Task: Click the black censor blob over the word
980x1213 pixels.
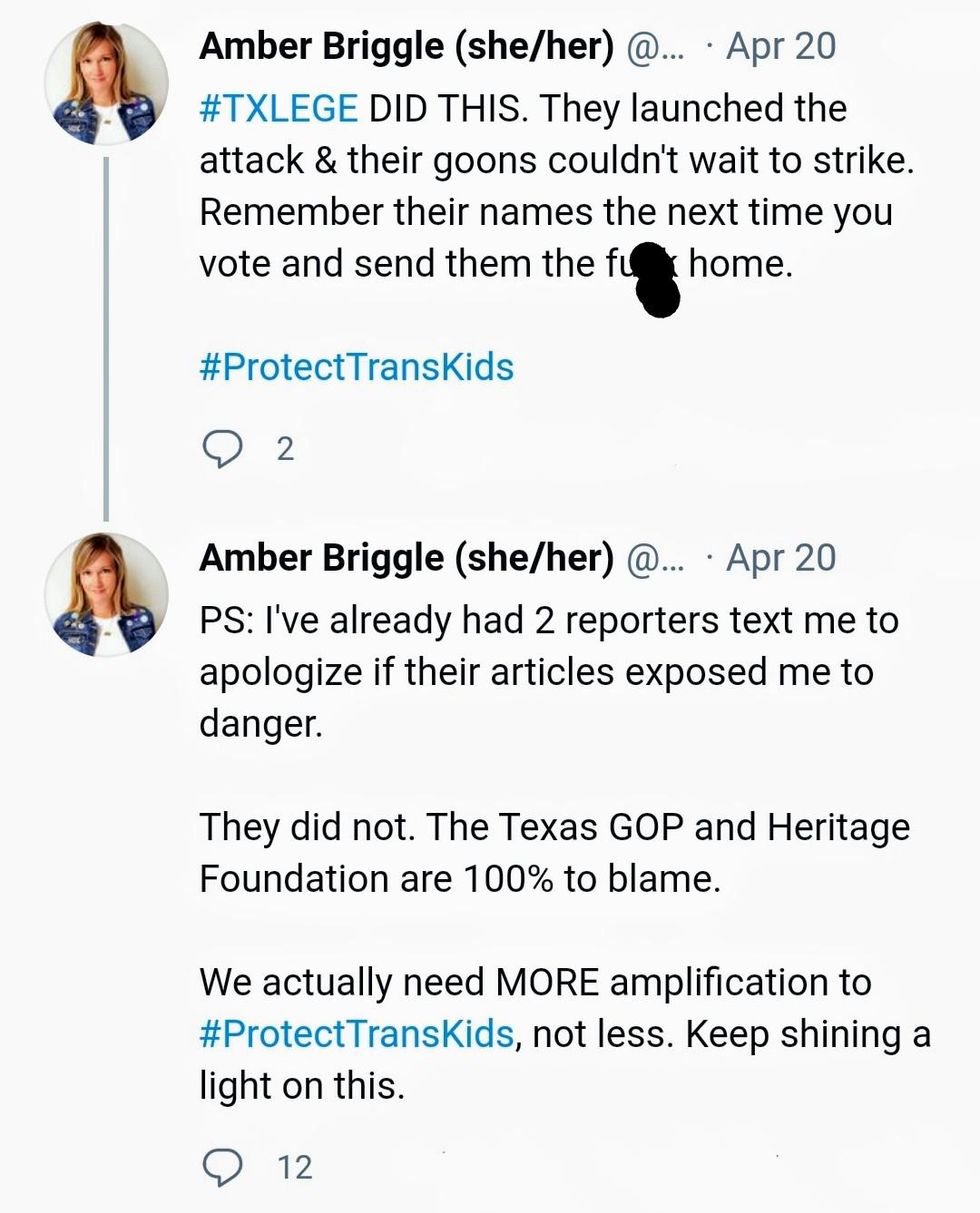Action: pos(657,279)
